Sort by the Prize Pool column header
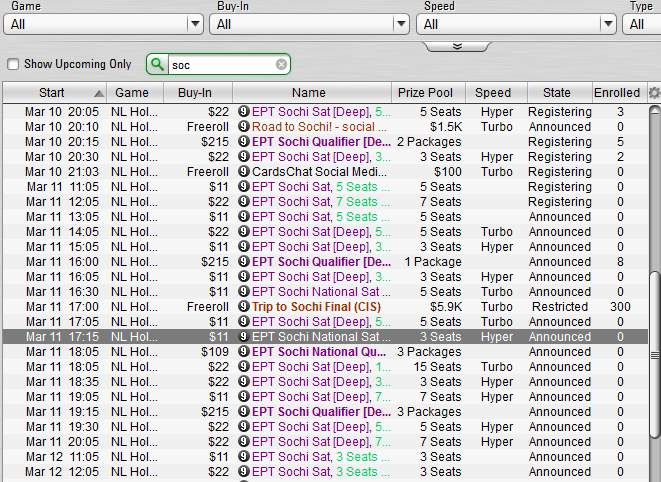The height and width of the screenshot is (482, 661). (428, 93)
